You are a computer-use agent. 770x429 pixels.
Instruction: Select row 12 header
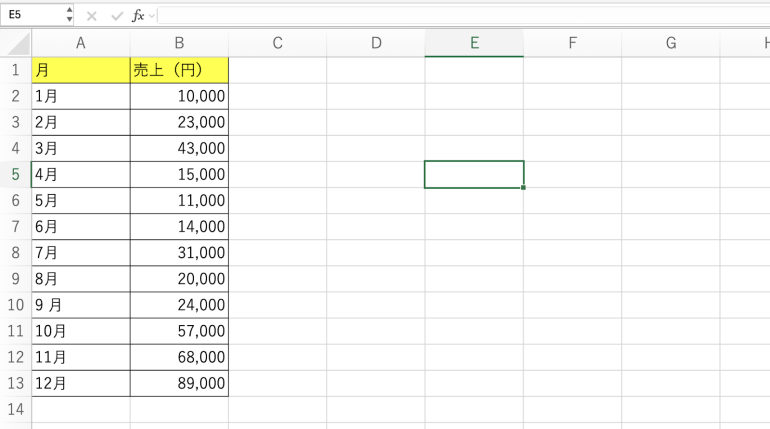pyautogui.click(x=16, y=357)
